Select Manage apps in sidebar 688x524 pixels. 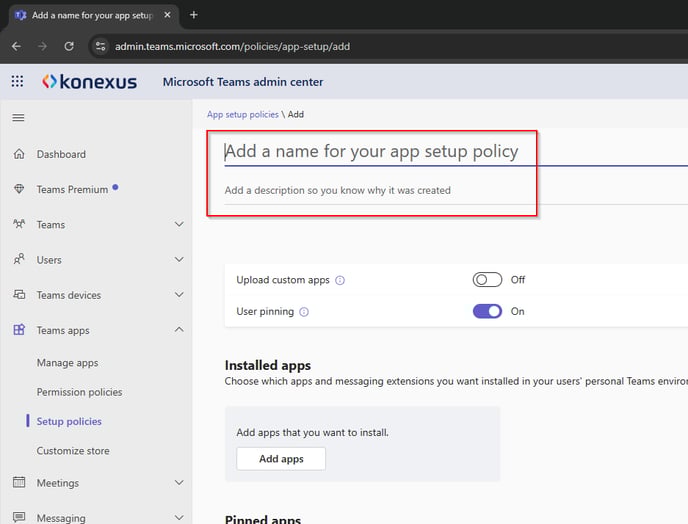coord(68,363)
